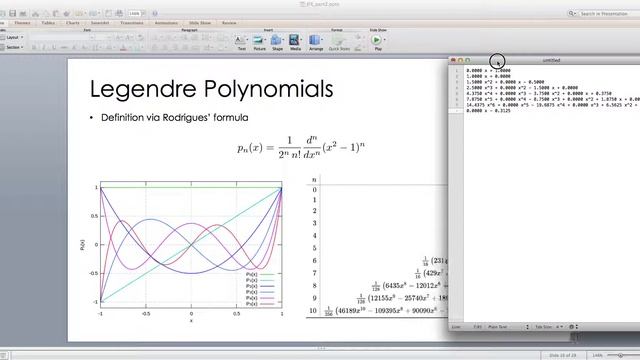The height and width of the screenshot is (360, 640).
Task: Click the Legendre Polynomials slide title
Action: click(x=211, y=89)
